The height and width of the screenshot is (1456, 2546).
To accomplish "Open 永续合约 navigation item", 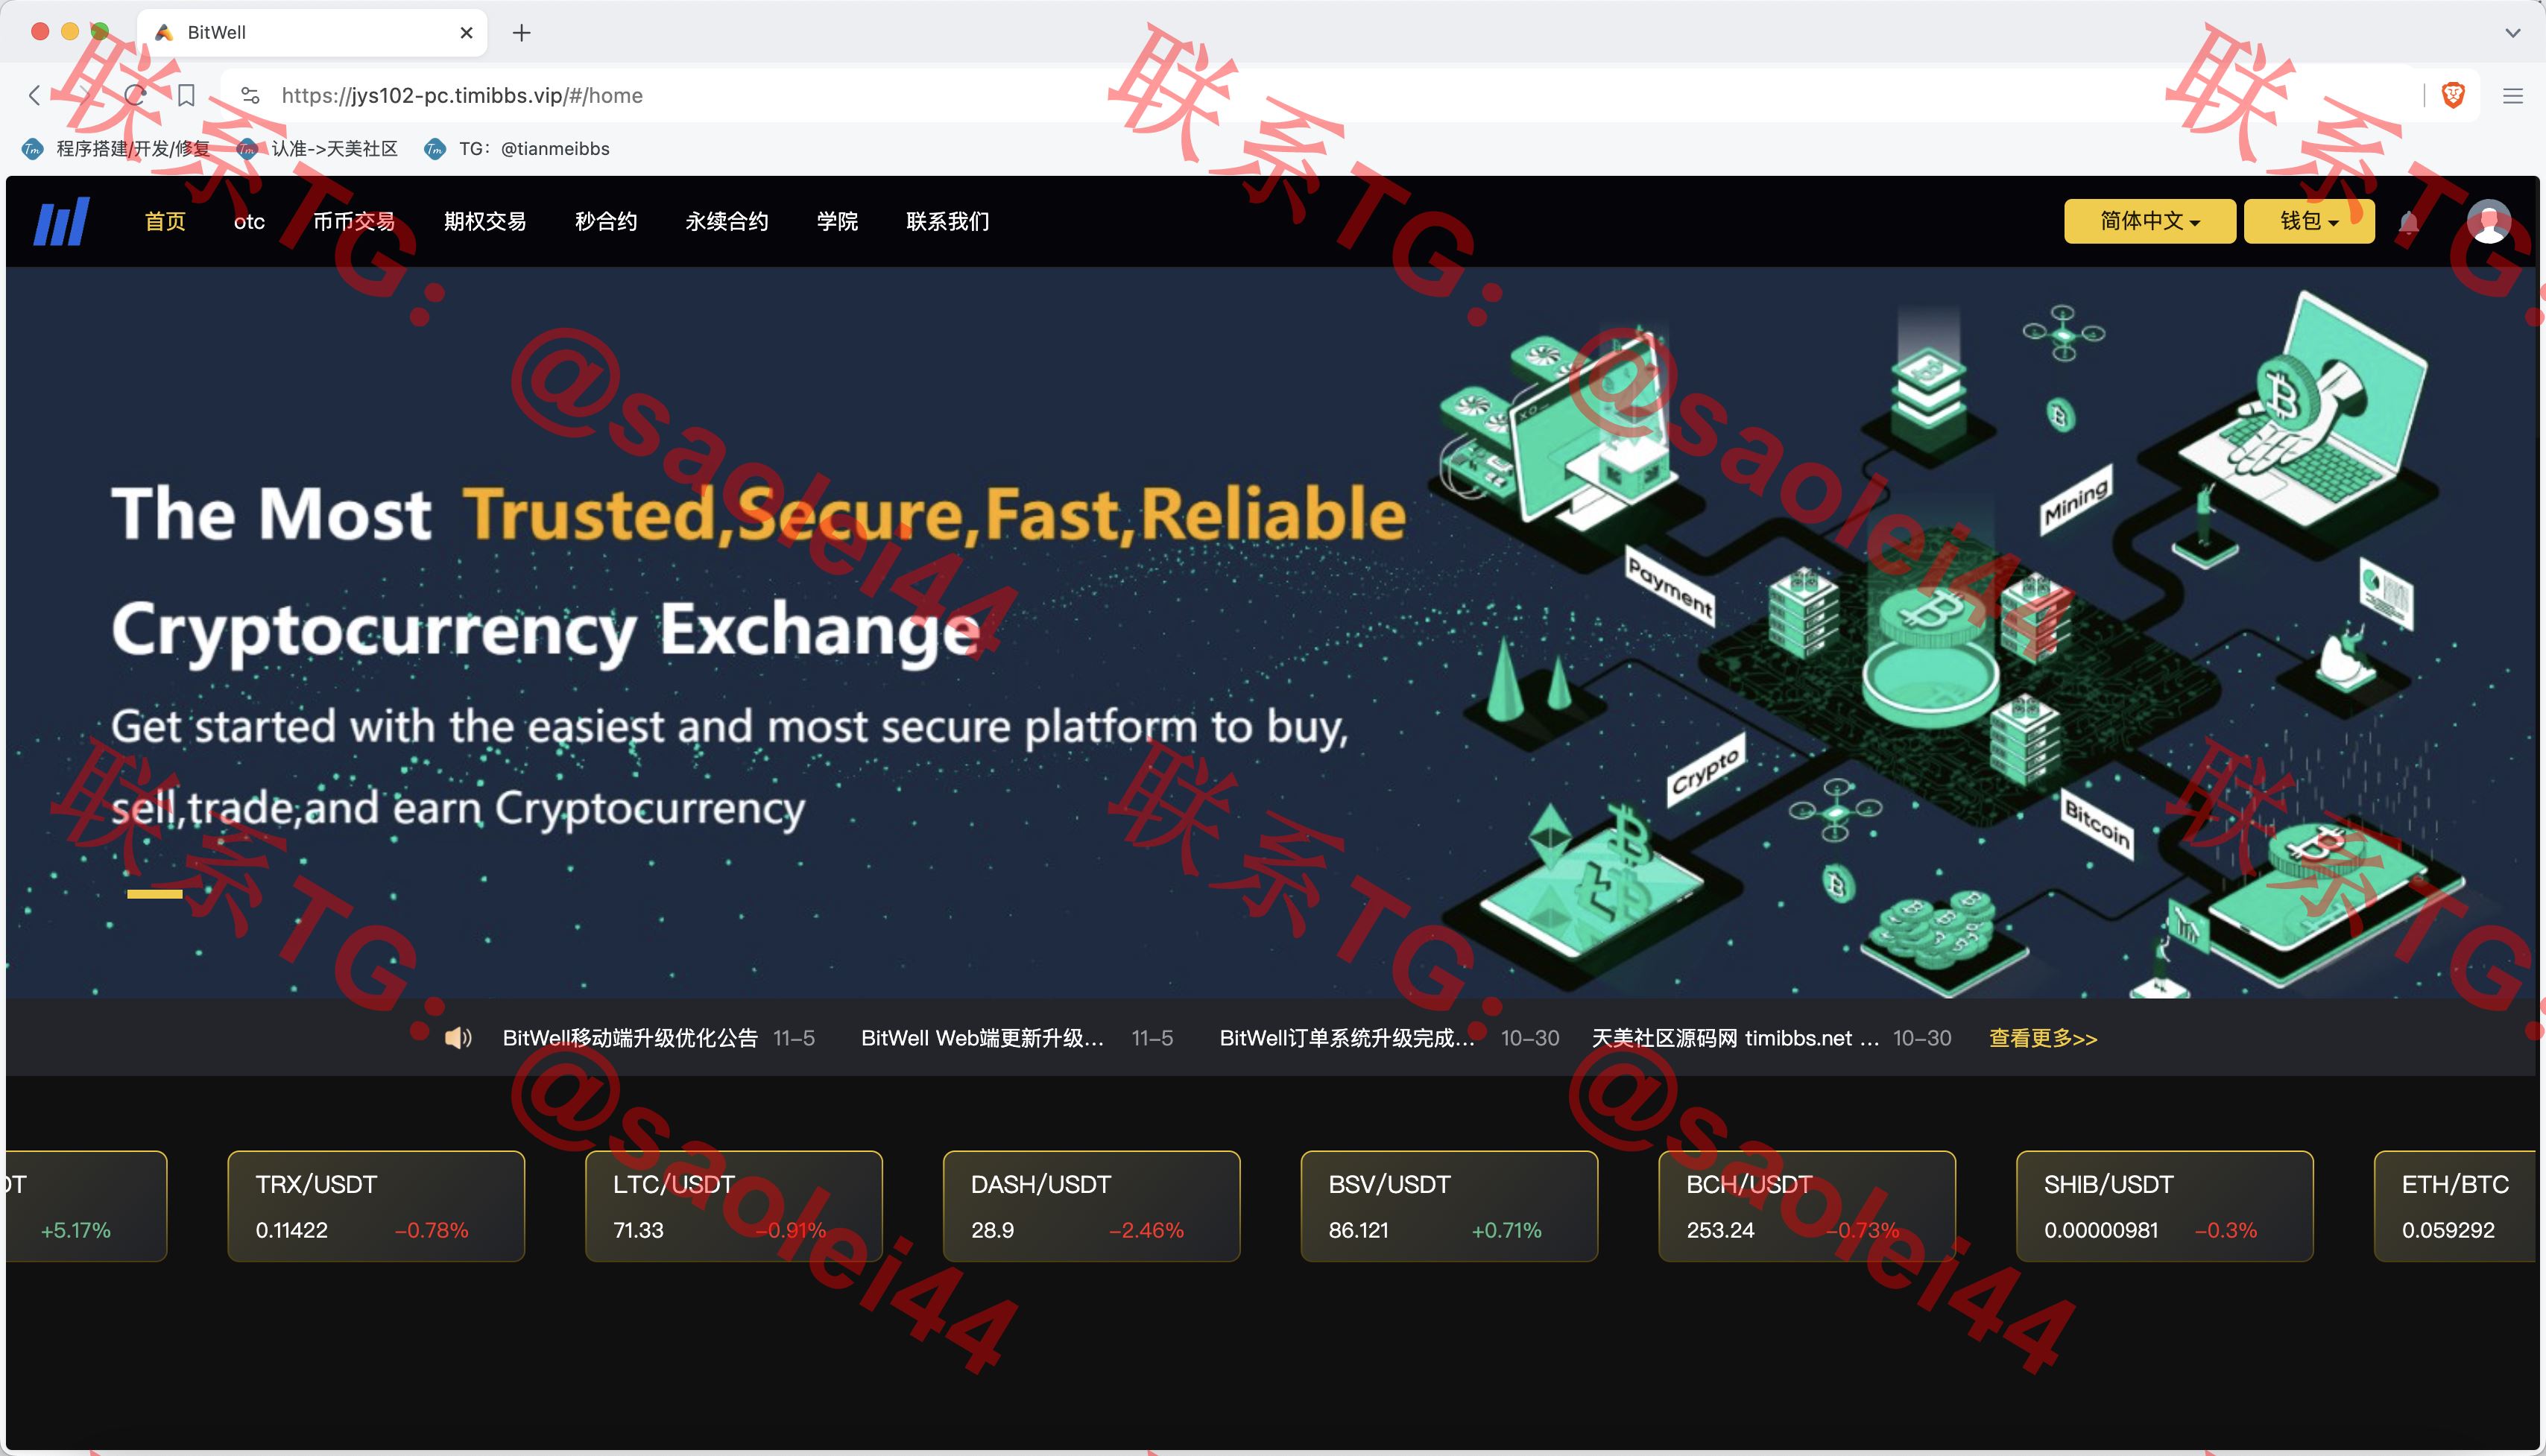I will (x=727, y=221).
